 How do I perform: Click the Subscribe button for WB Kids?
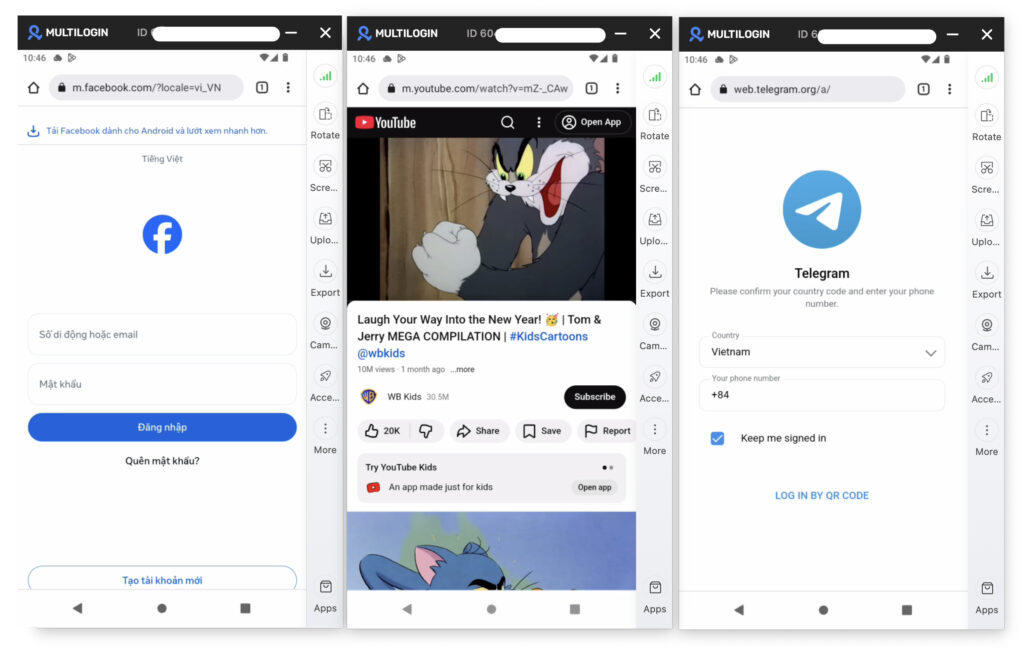tap(594, 397)
